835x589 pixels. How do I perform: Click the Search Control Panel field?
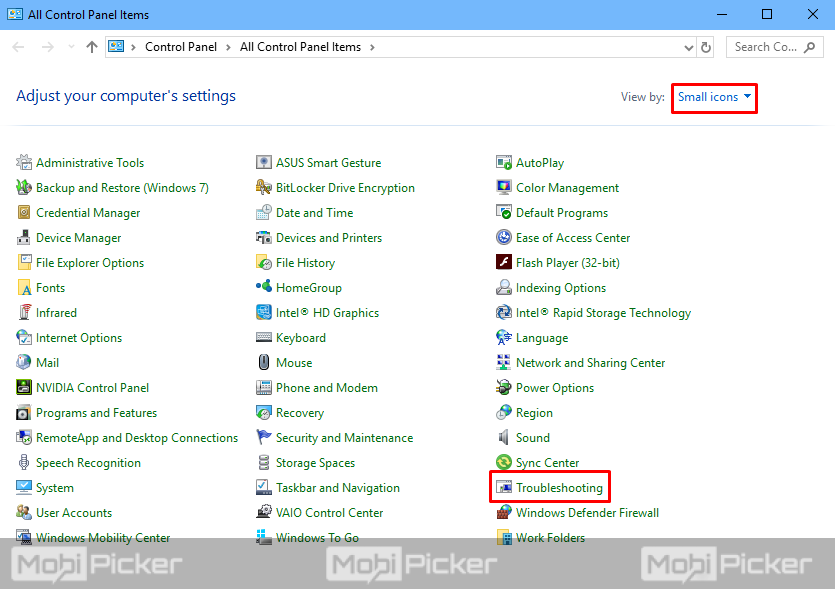pos(775,47)
